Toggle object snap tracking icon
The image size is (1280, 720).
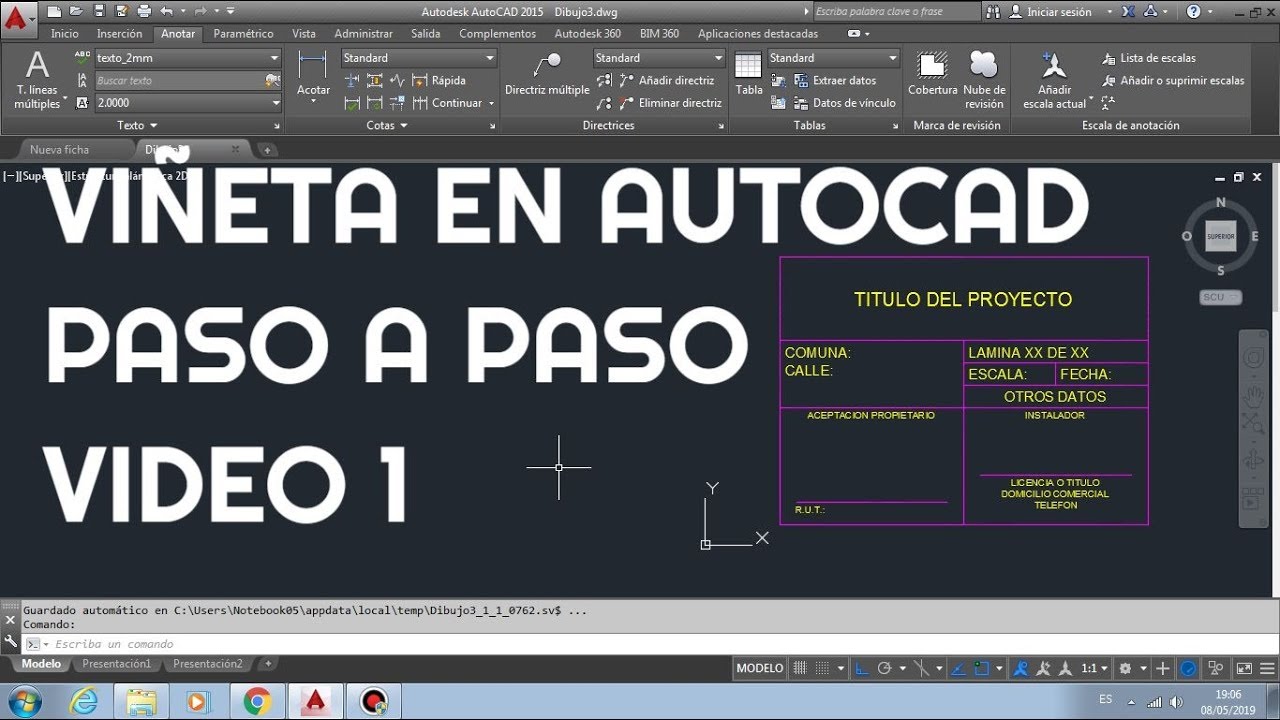958,668
